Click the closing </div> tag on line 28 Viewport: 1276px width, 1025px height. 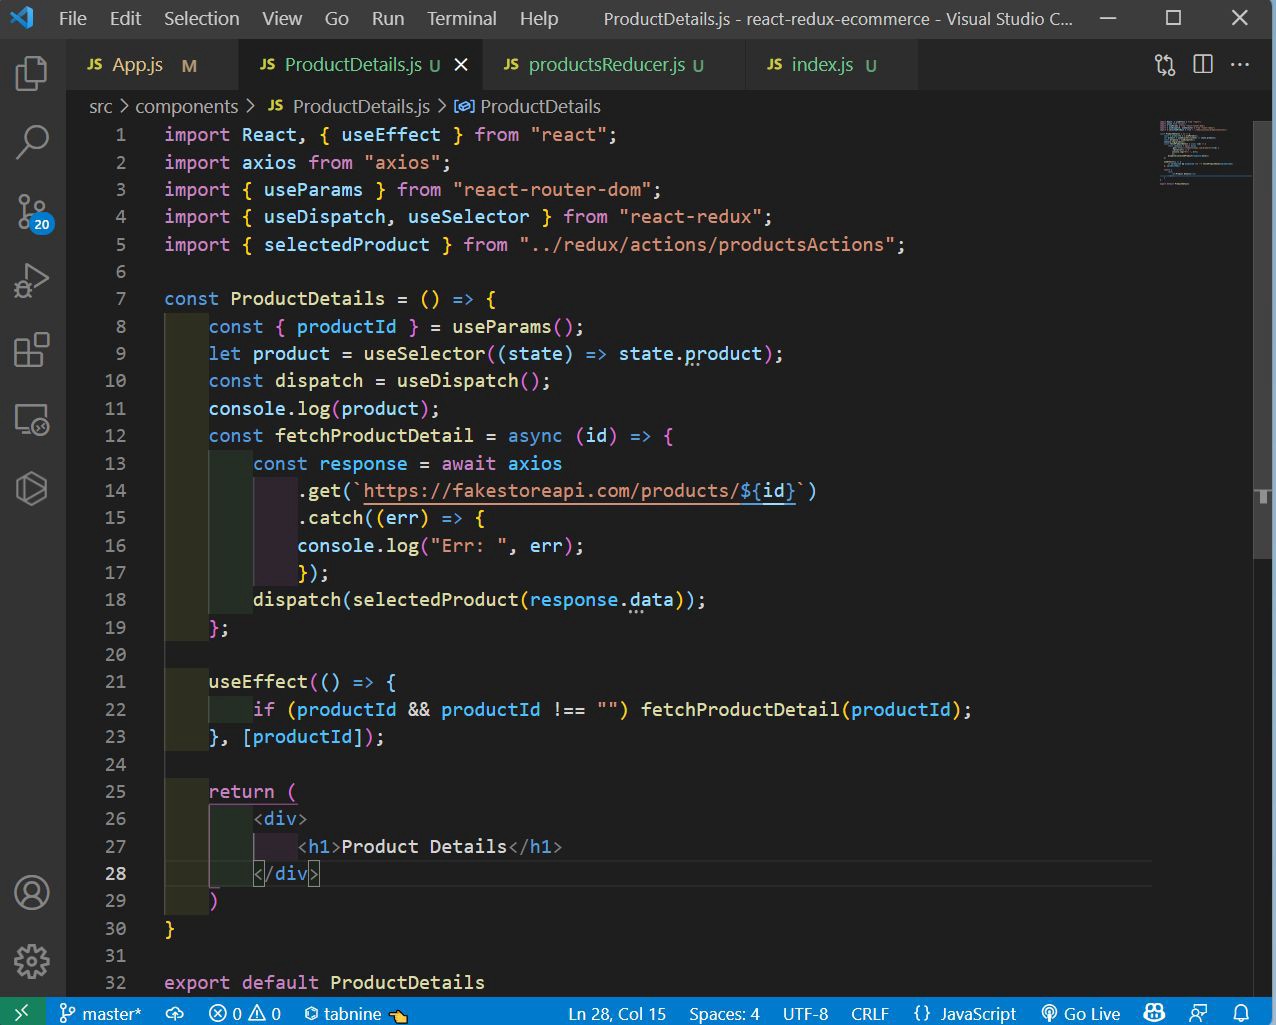286,874
